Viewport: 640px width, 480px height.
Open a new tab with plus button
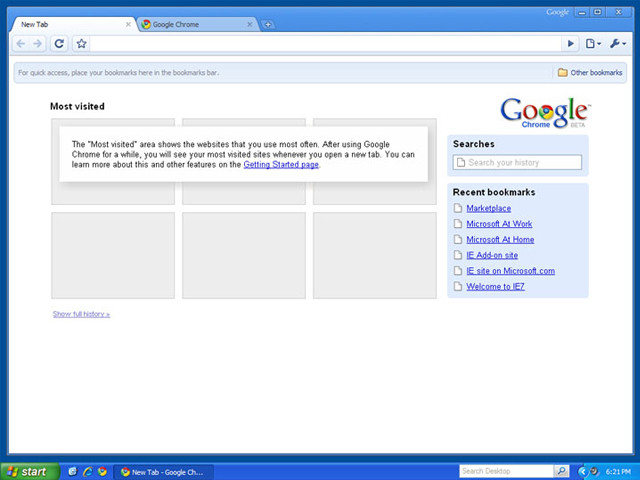tap(268, 24)
